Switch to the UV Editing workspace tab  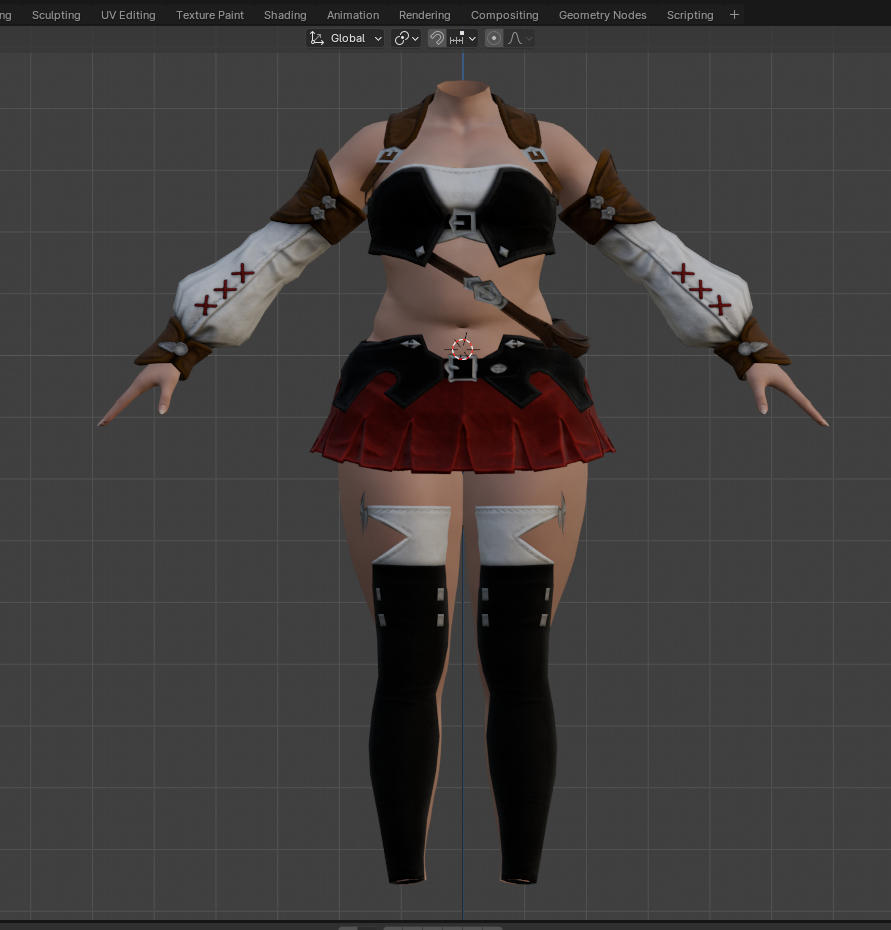[x=128, y=15]
